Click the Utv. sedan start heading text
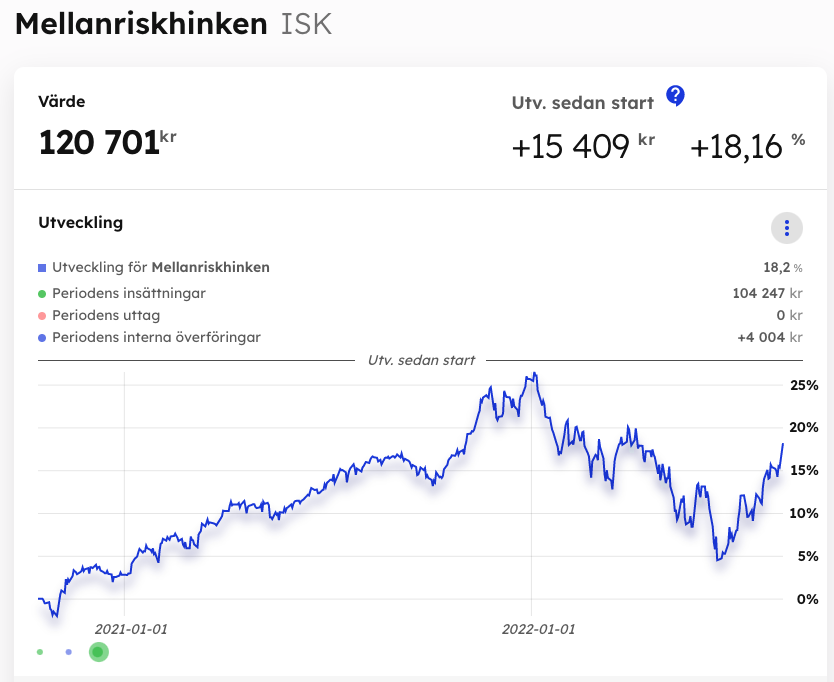This screenshot has width=834, height=682. tap(583, 102)
